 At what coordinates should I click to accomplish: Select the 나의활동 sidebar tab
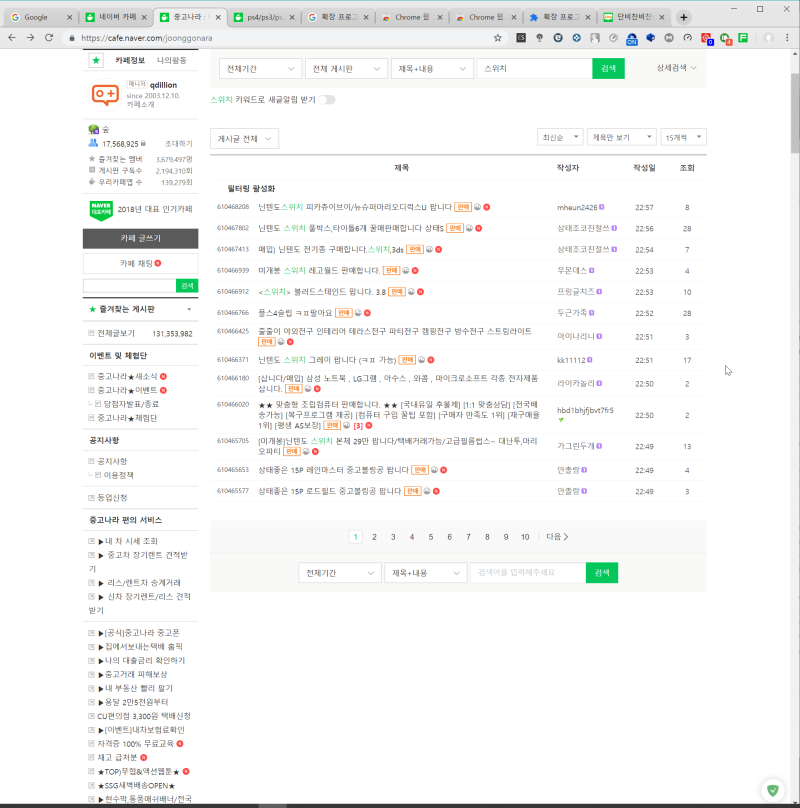coord(172,60)
